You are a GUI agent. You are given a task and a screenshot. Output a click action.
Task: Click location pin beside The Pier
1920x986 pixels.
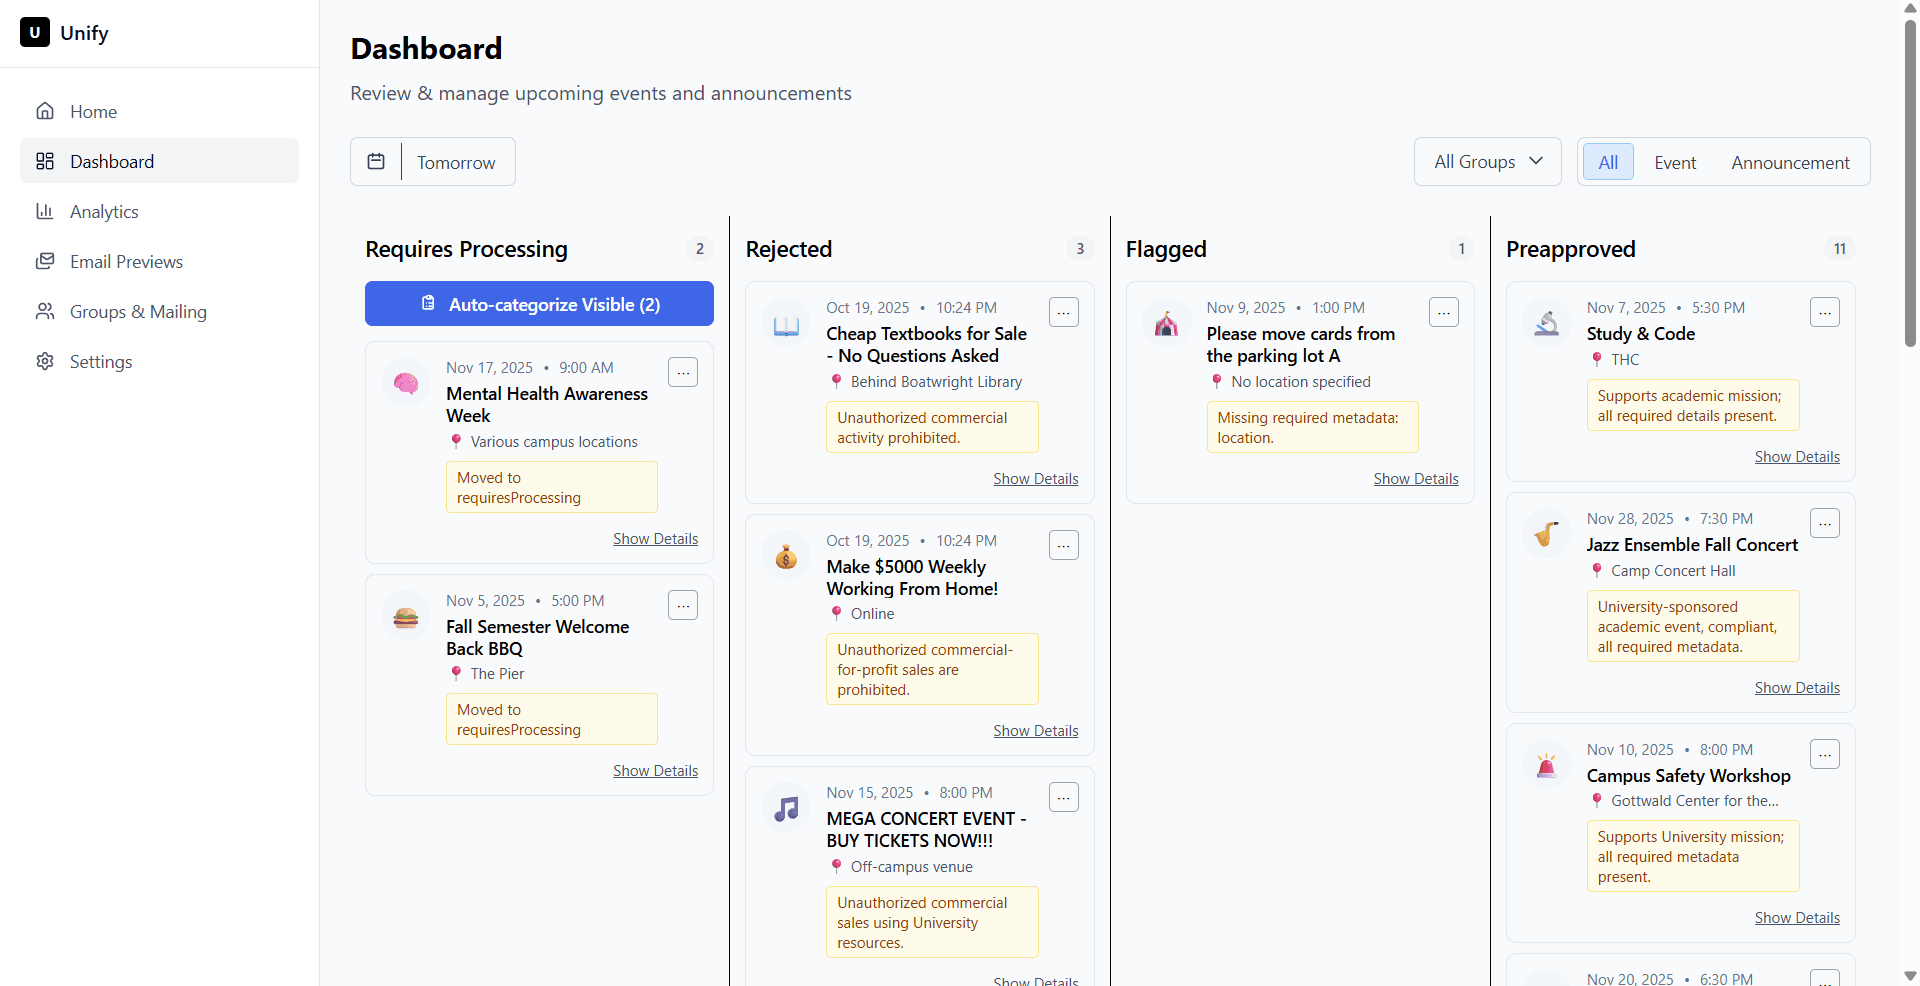tap(456, 673)
